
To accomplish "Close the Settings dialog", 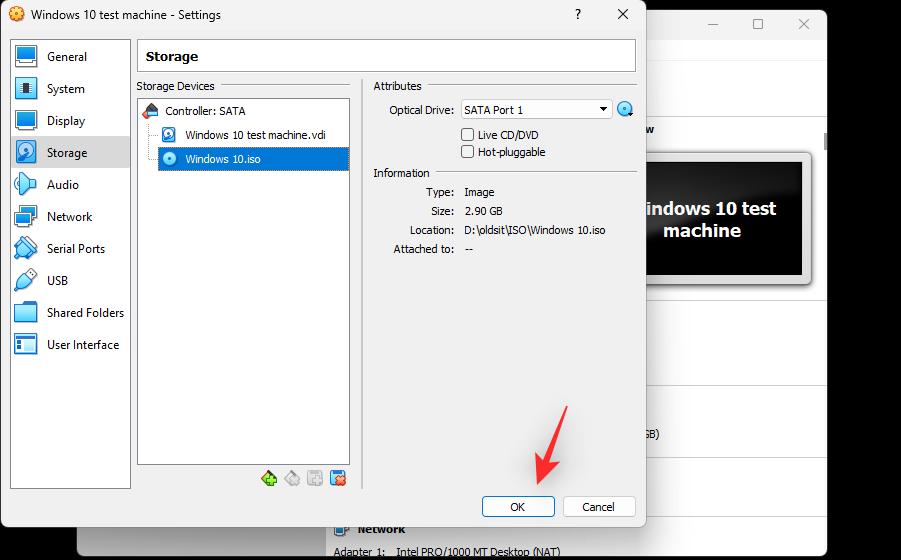I will (x=623, y=14).
